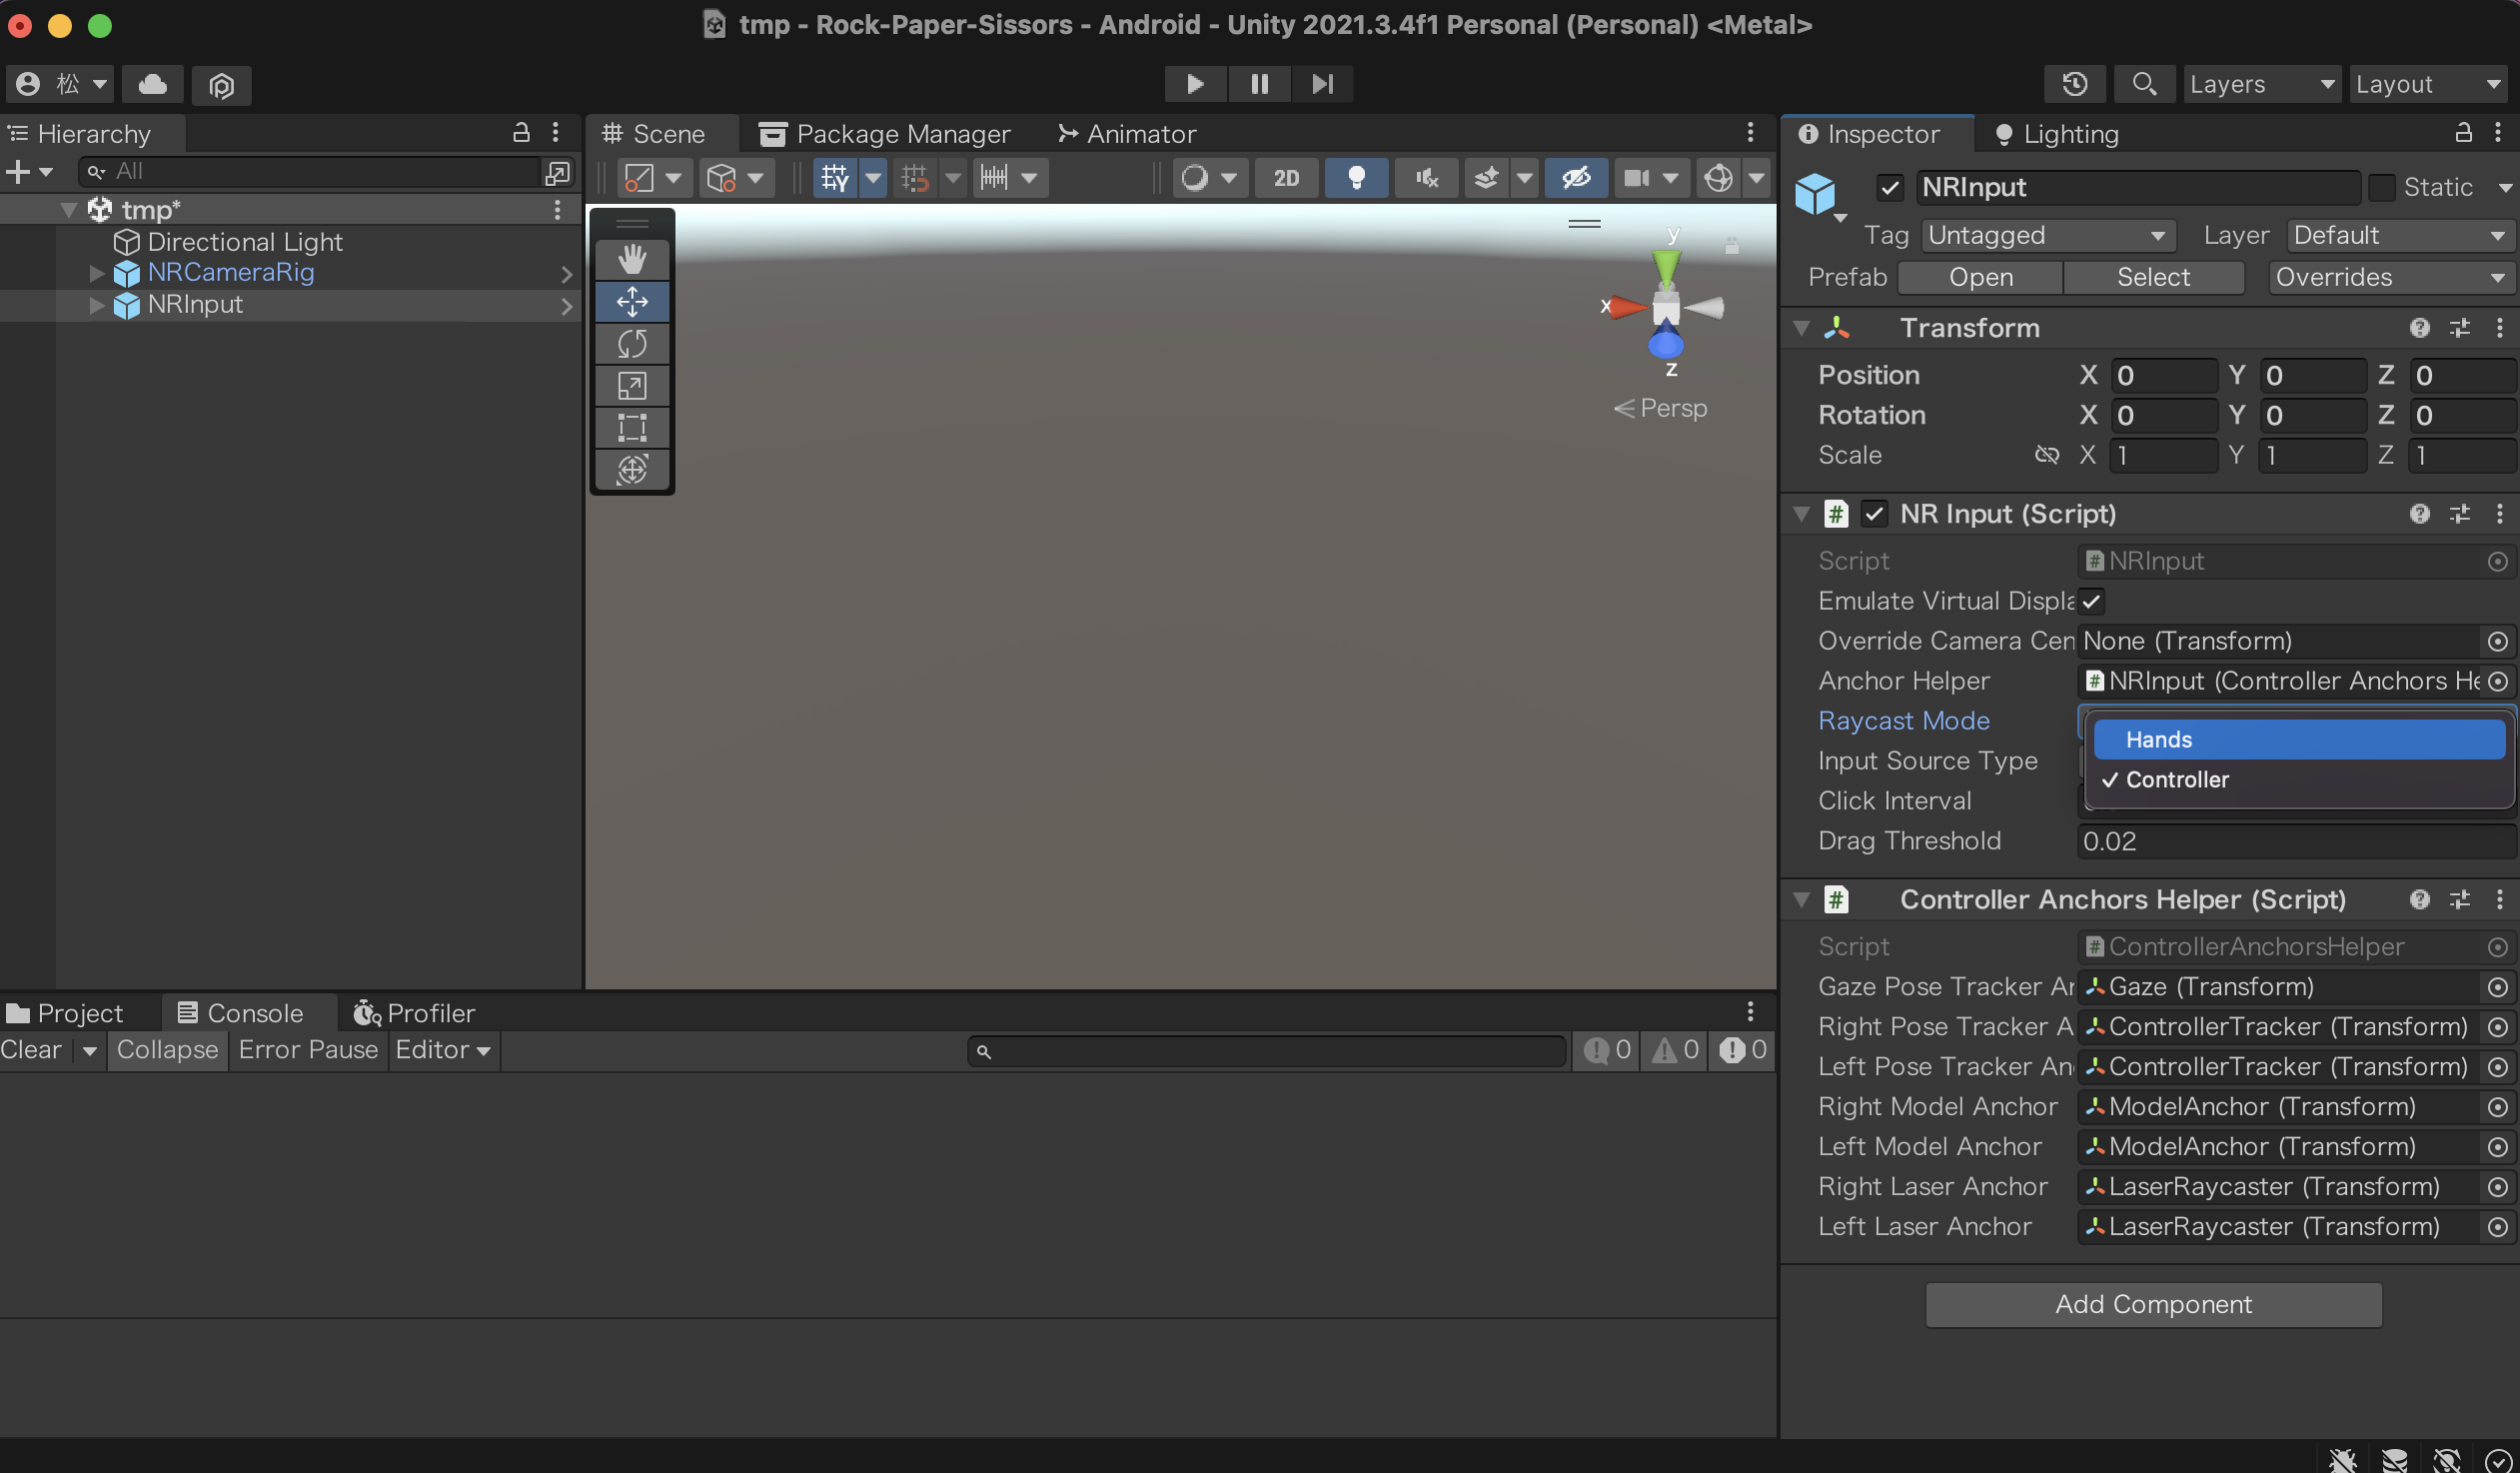2520x1473 pixels.
Task: Select the Rect transform tool
Action: tap(632, 427)
